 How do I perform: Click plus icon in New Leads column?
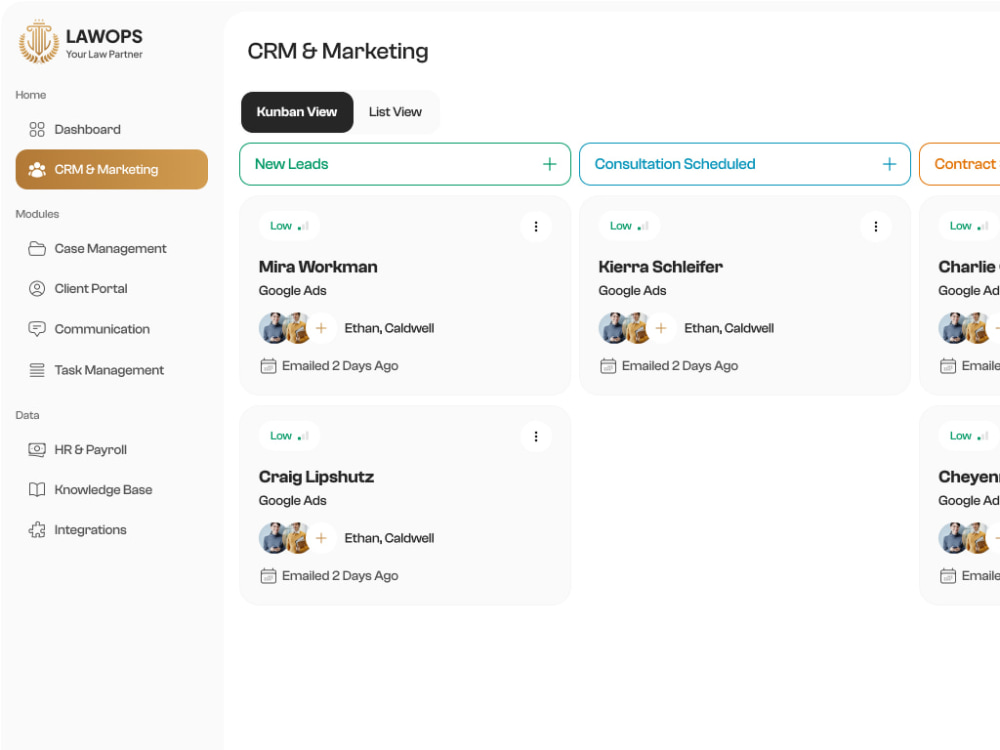[x=549, y=165]
